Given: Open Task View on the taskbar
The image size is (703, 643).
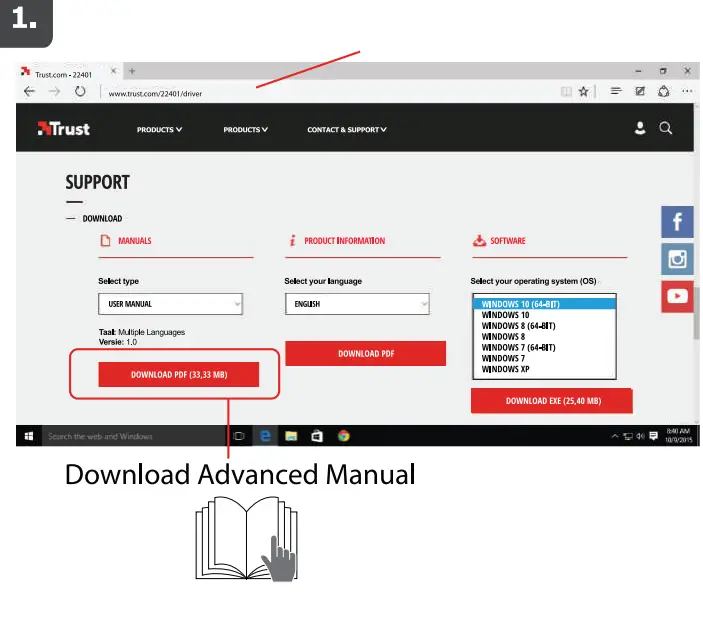Looking at the screenshot, I should click(239, 436).
